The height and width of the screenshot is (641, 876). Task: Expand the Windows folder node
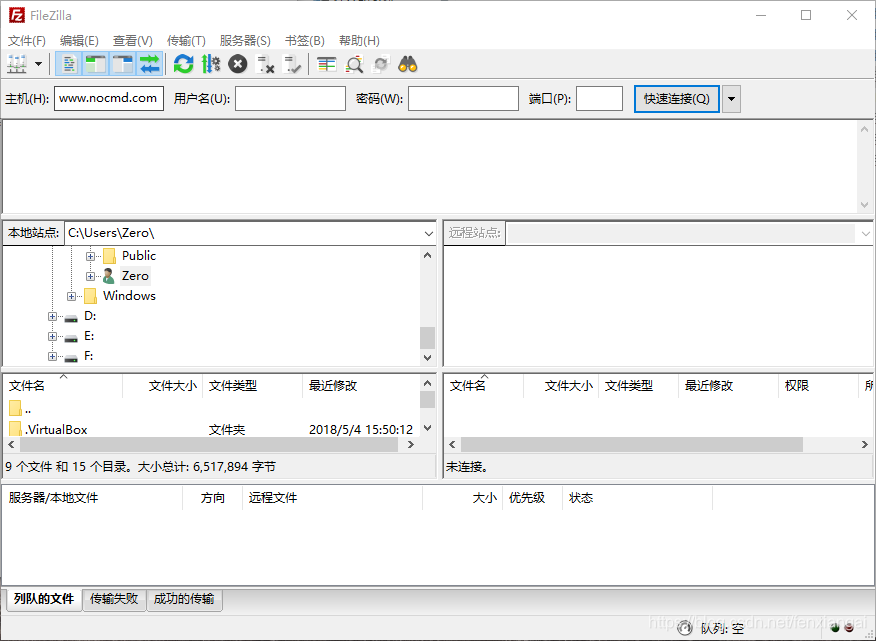(x=71, y=297)
